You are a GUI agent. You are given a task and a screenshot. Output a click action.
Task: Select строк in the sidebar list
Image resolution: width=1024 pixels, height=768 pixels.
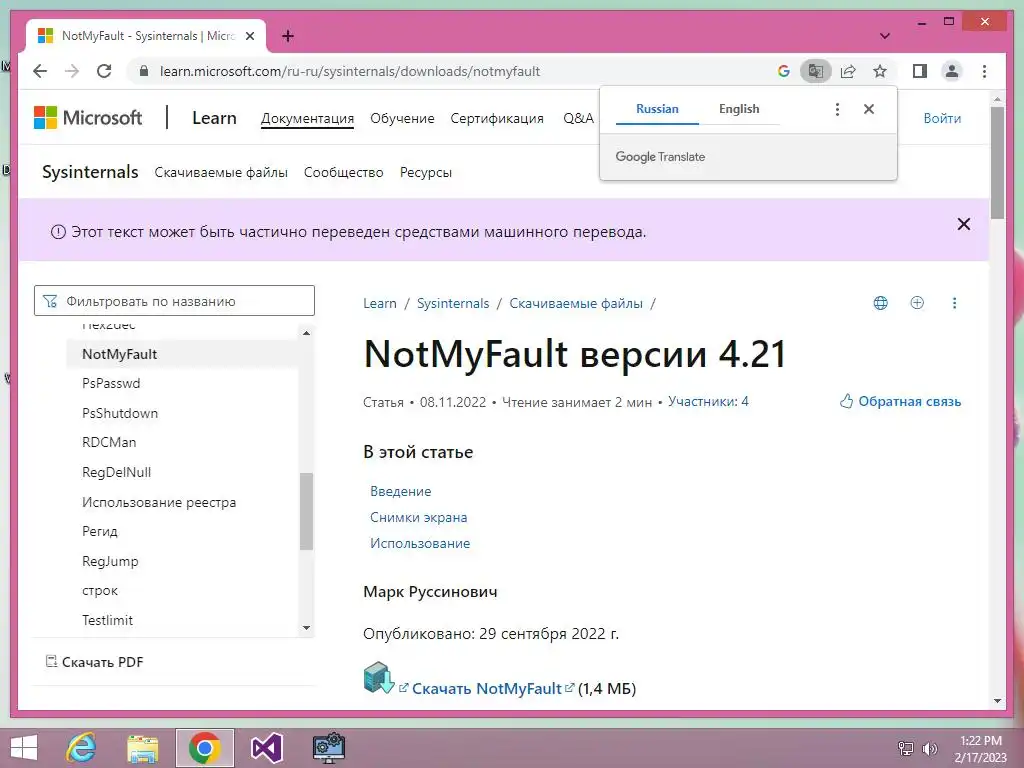pos(100,590)
